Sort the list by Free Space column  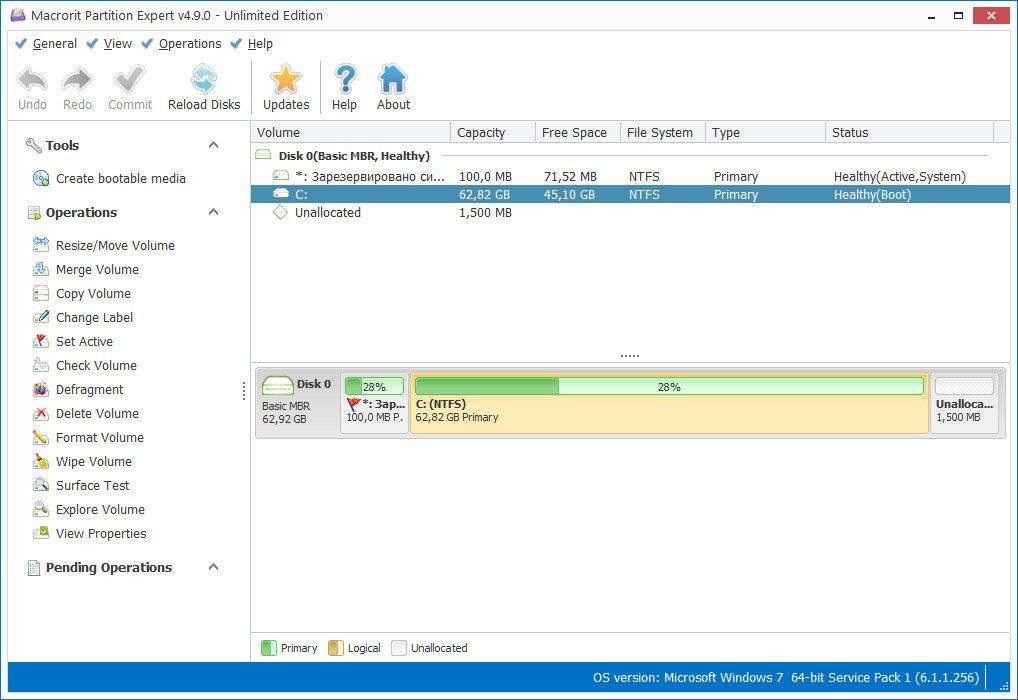[574, 132]
